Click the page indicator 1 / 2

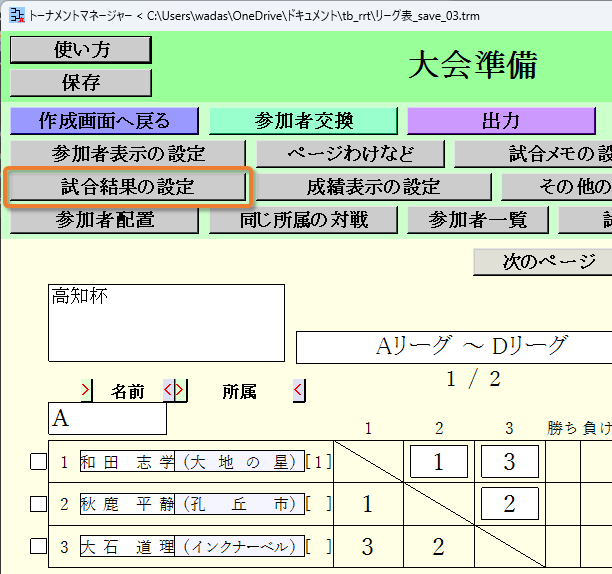click(473, 379)
